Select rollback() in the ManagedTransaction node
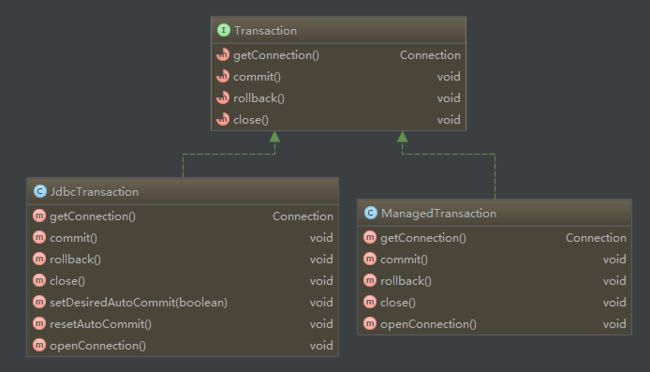This screenshot has width=650, height=372. pos(406,281)
